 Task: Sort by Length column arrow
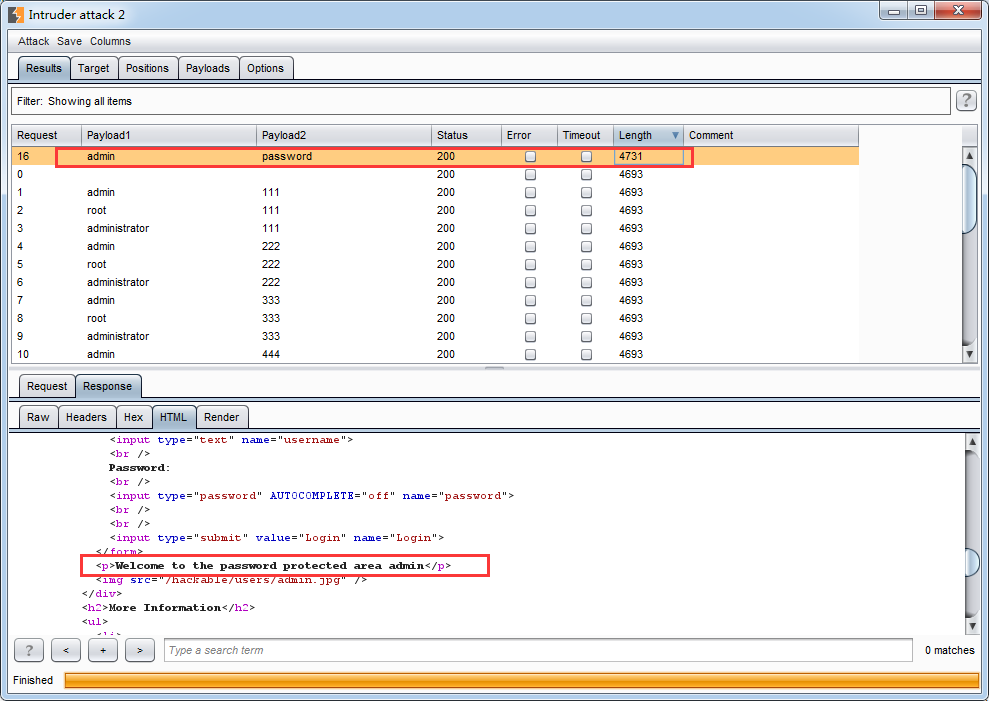click(x=675, y=136)
